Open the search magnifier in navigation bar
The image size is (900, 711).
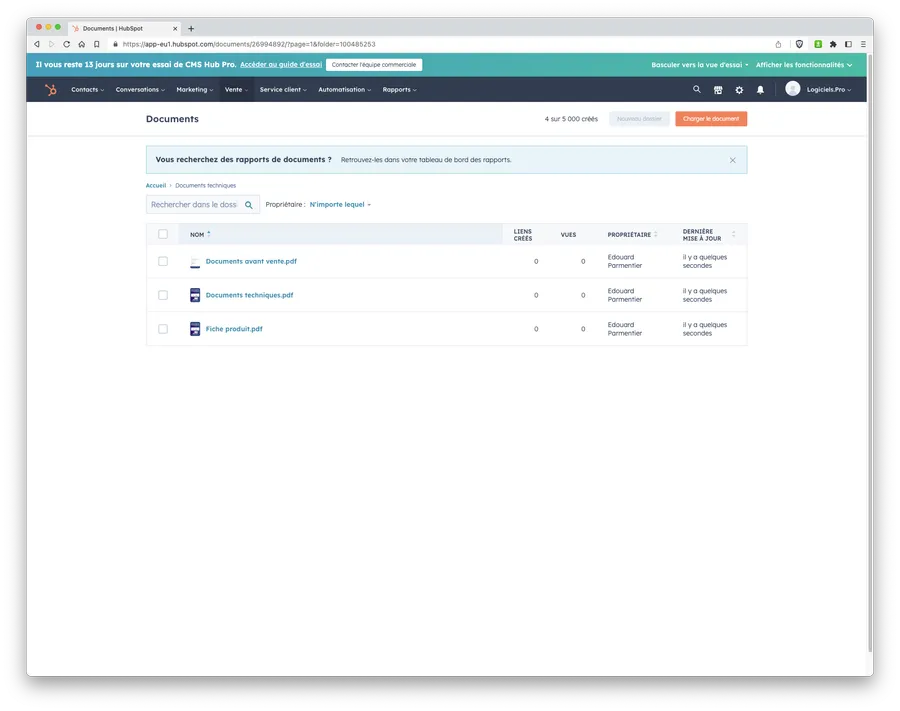coord(697,89)
